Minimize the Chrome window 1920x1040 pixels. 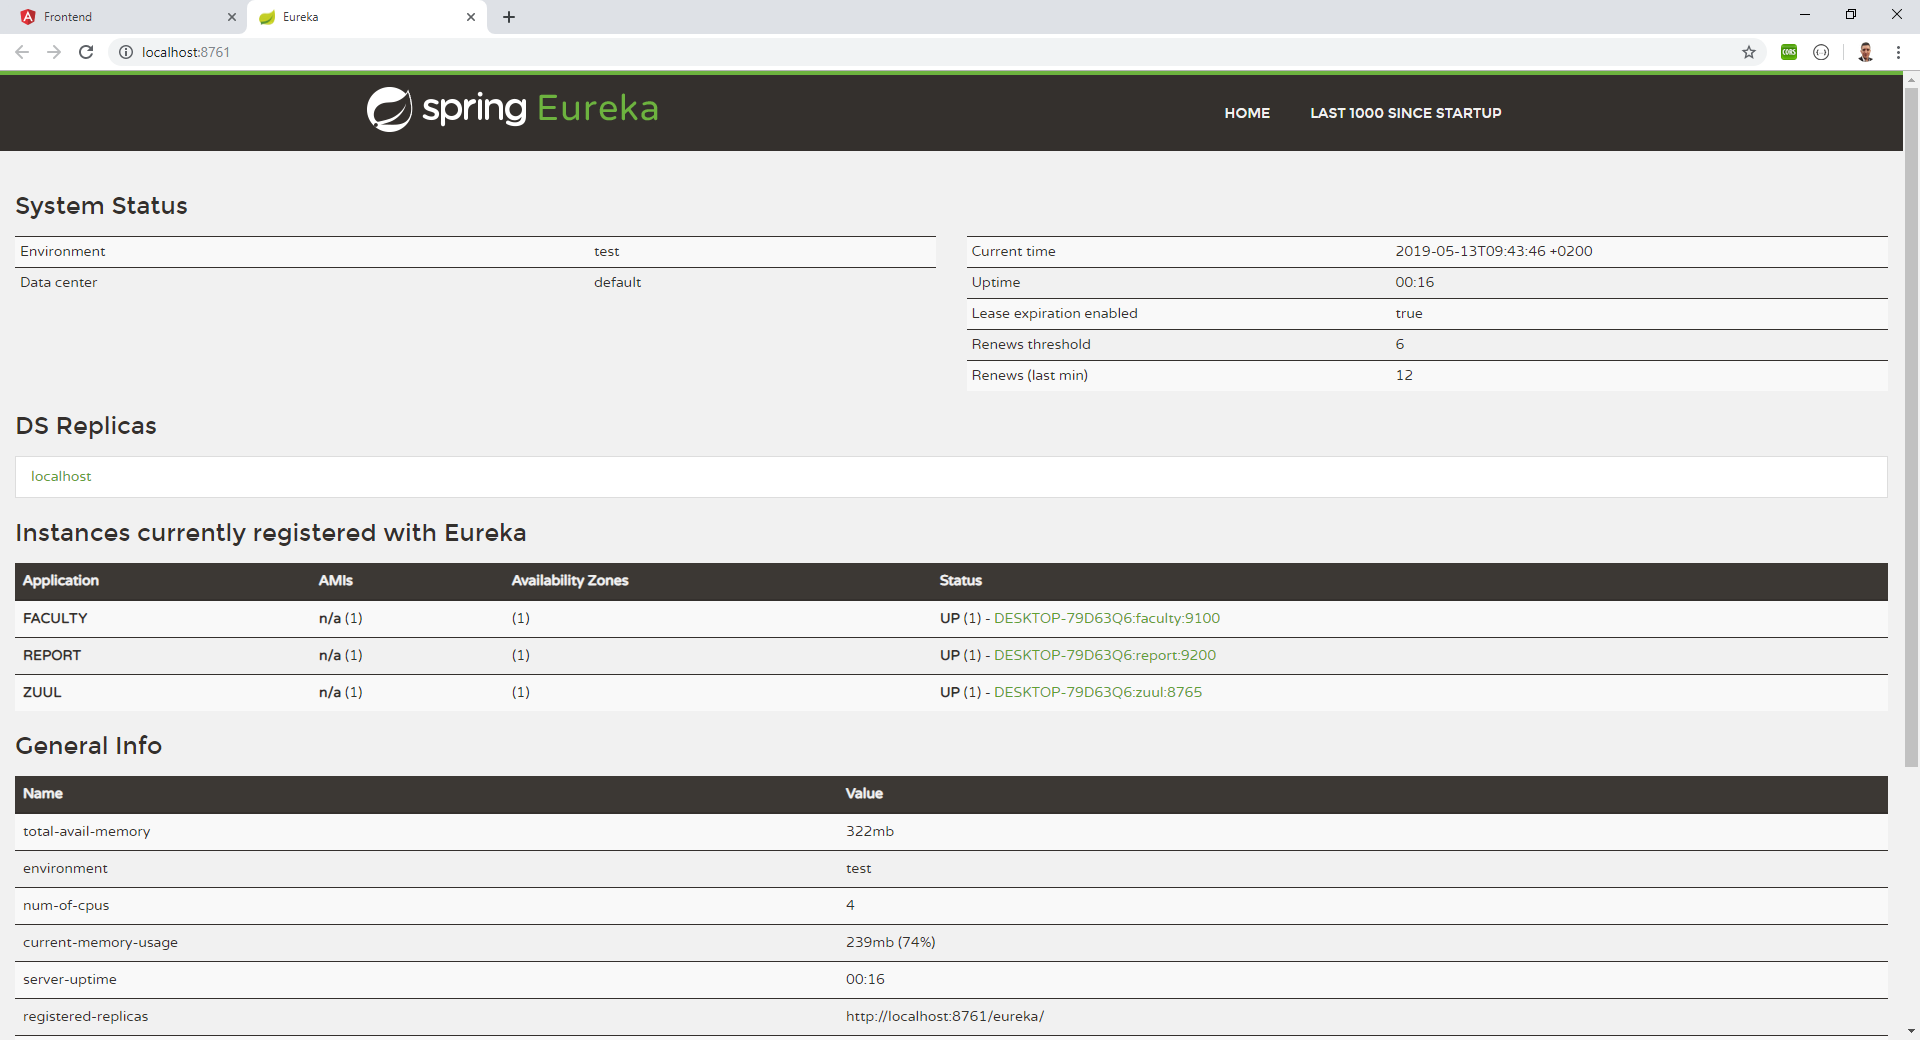tap(1805, 14)
